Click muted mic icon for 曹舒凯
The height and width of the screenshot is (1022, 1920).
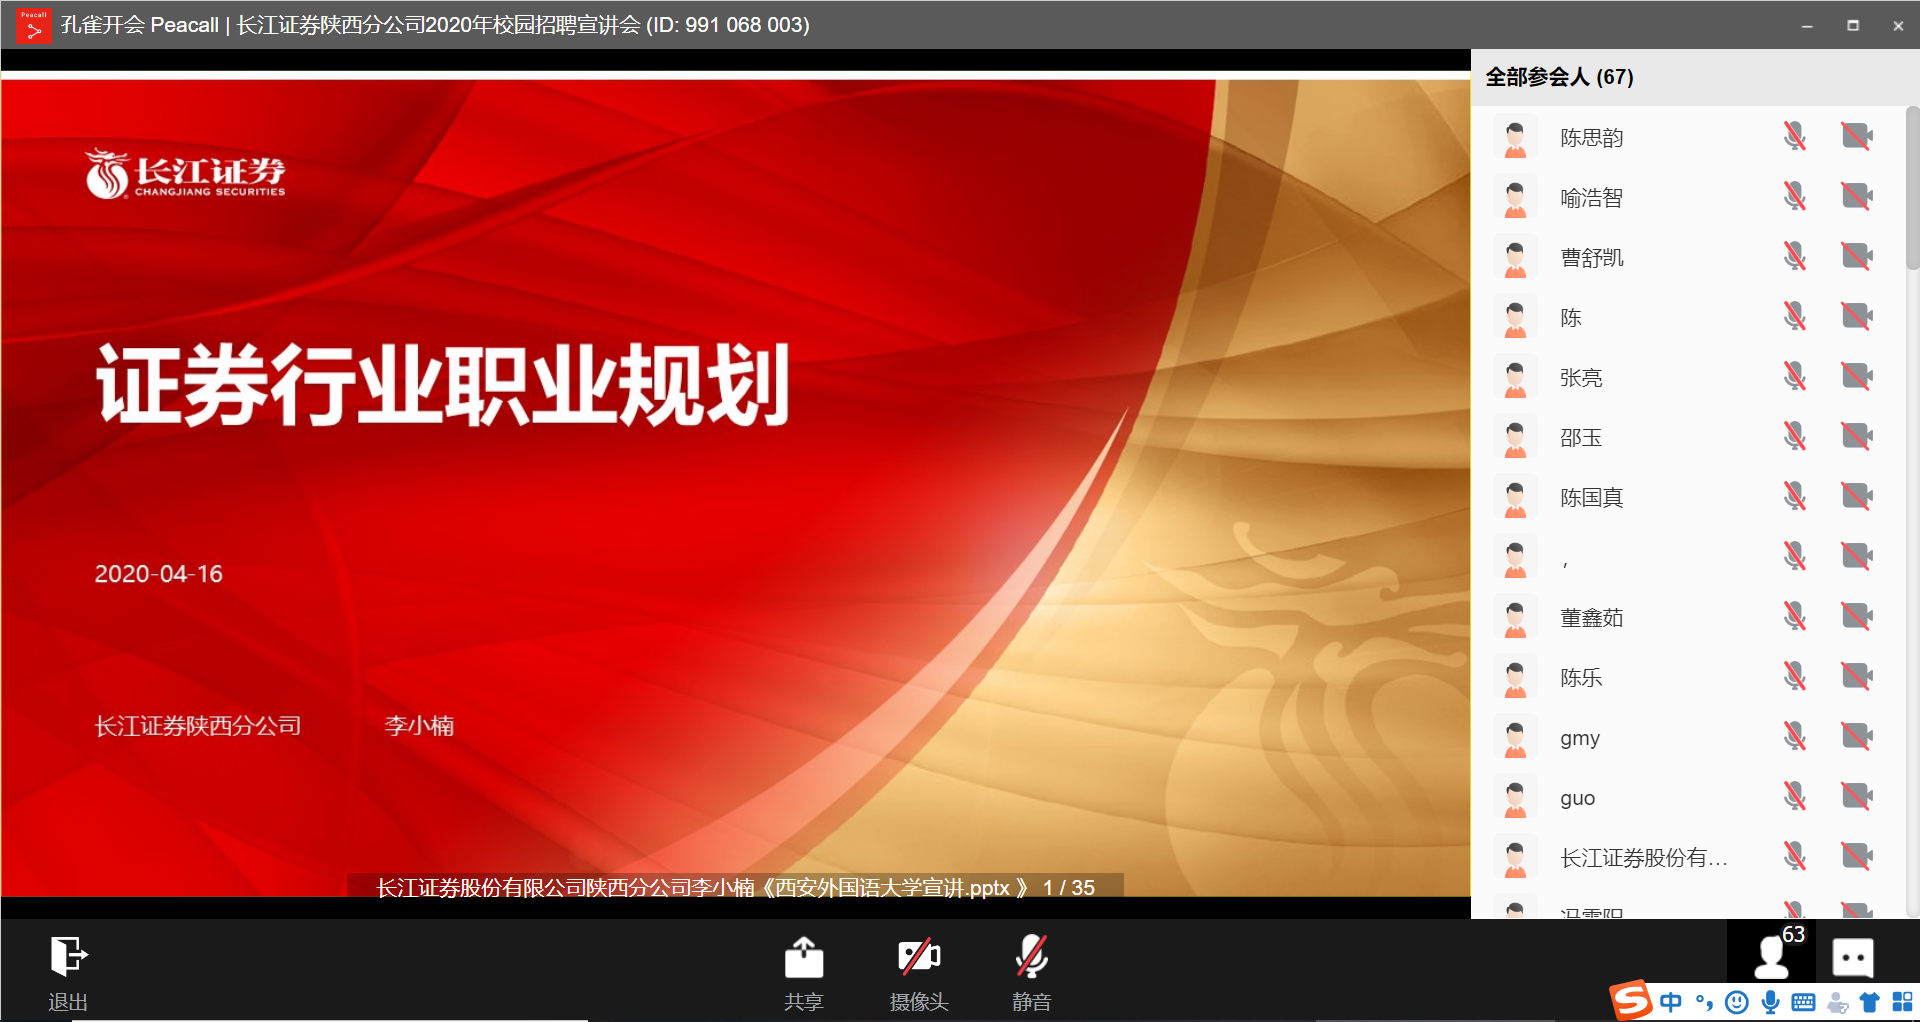click(1795, 256)
